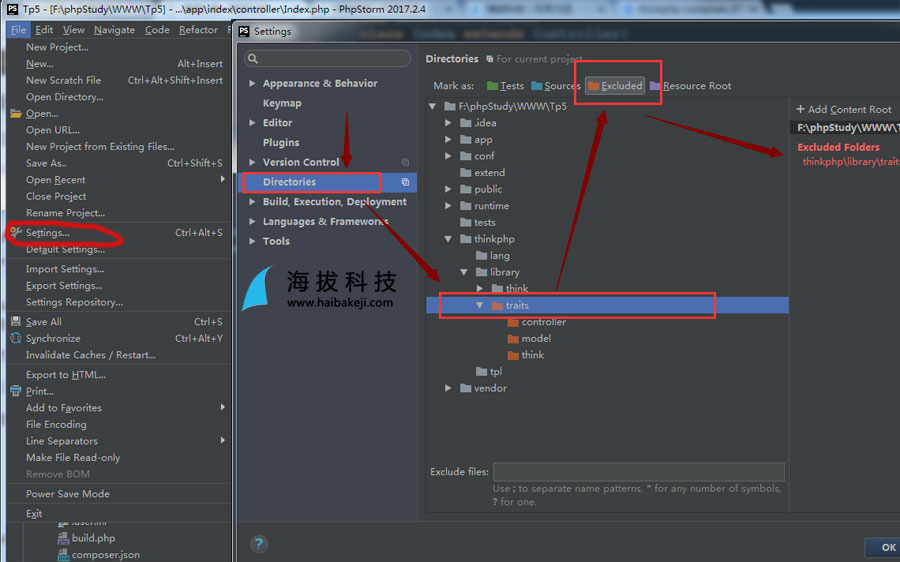Expand the Editor settings section
This screenshot has width=900, height=562.
(252, 123)
